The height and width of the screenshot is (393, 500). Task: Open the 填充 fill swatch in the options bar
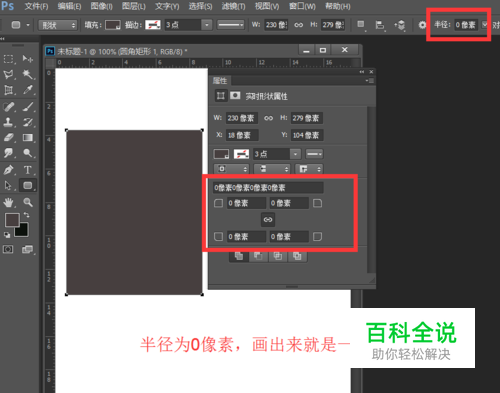pyautogui.click(x=113, y=25)
